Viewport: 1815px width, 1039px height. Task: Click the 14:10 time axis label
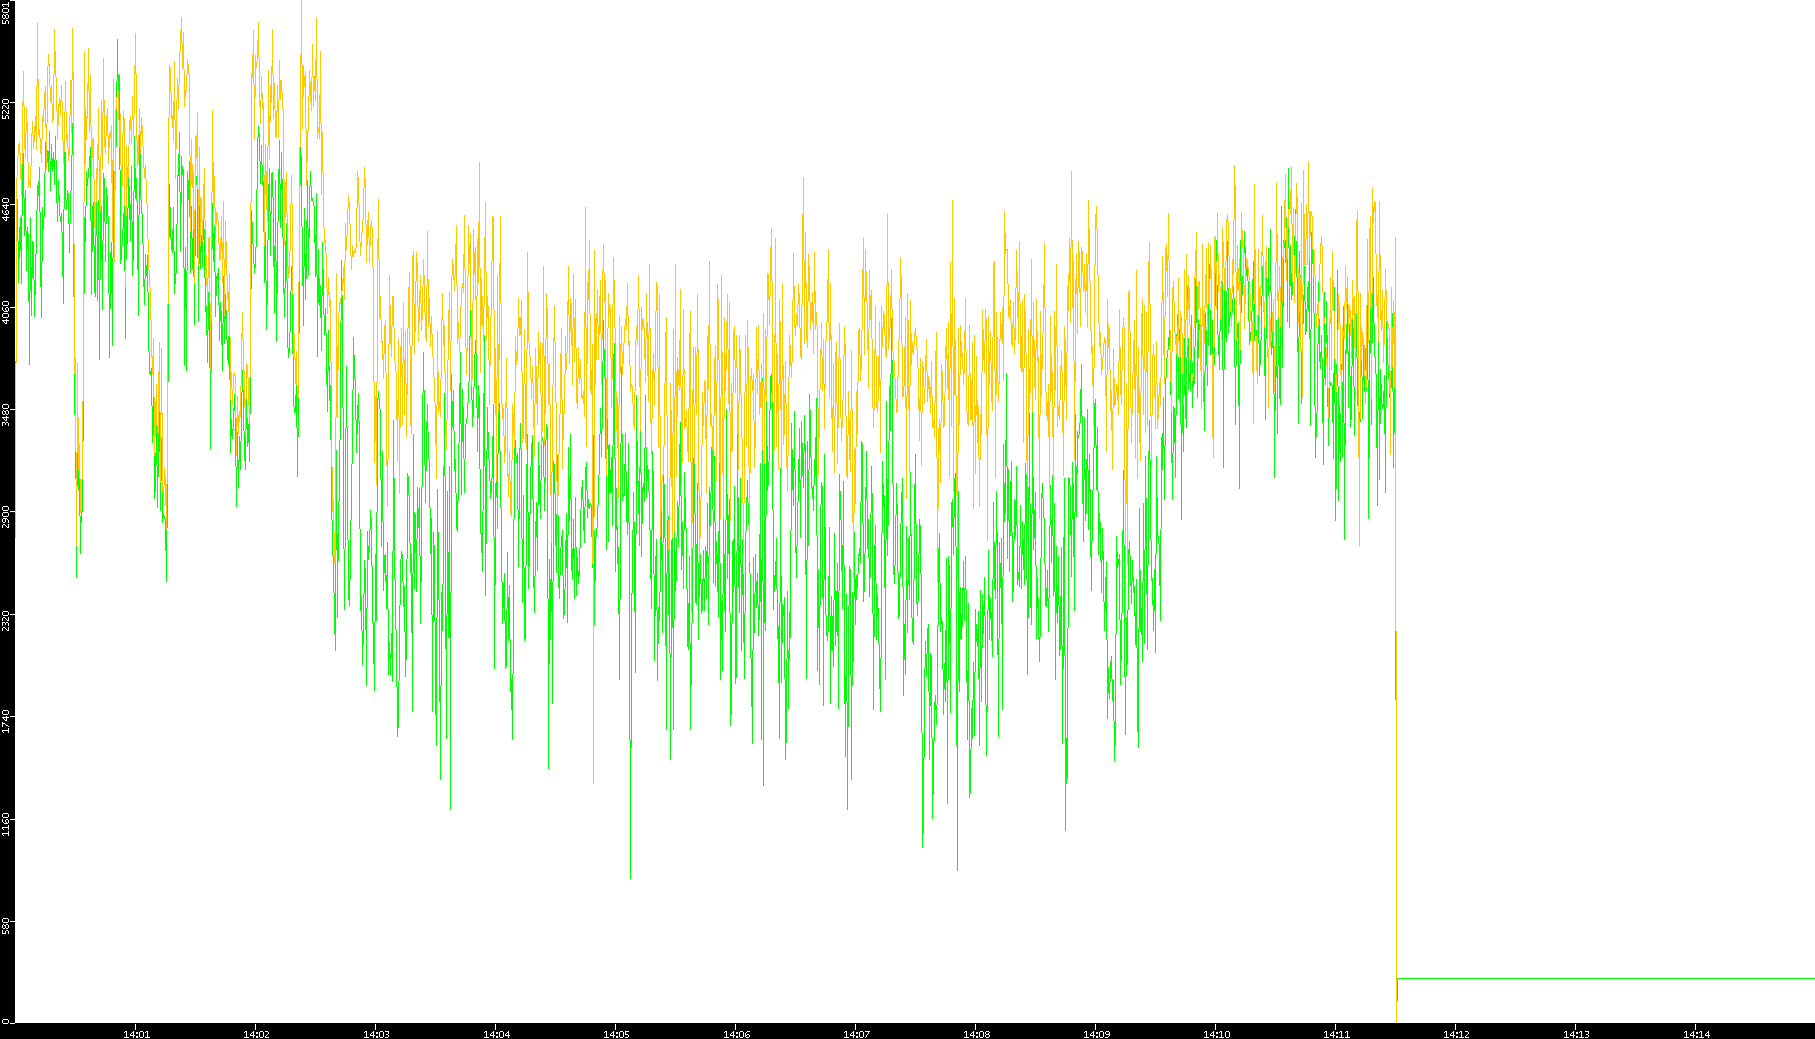tap(1216, 1033)
